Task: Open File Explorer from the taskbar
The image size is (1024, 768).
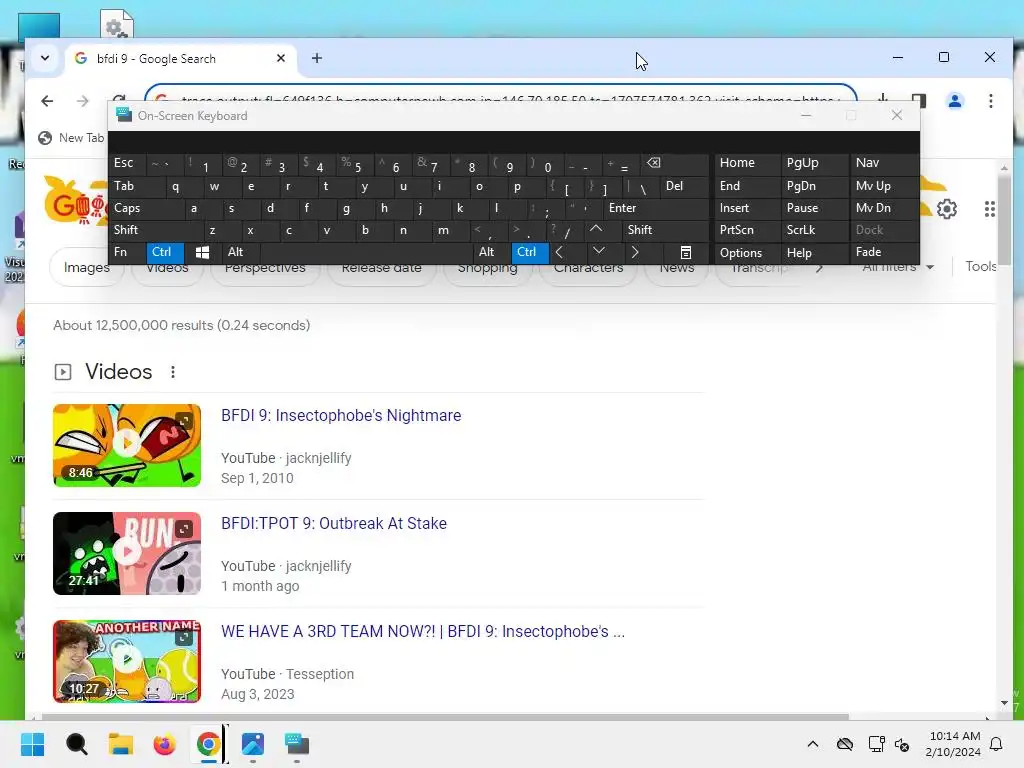Action: pos(121,744)
